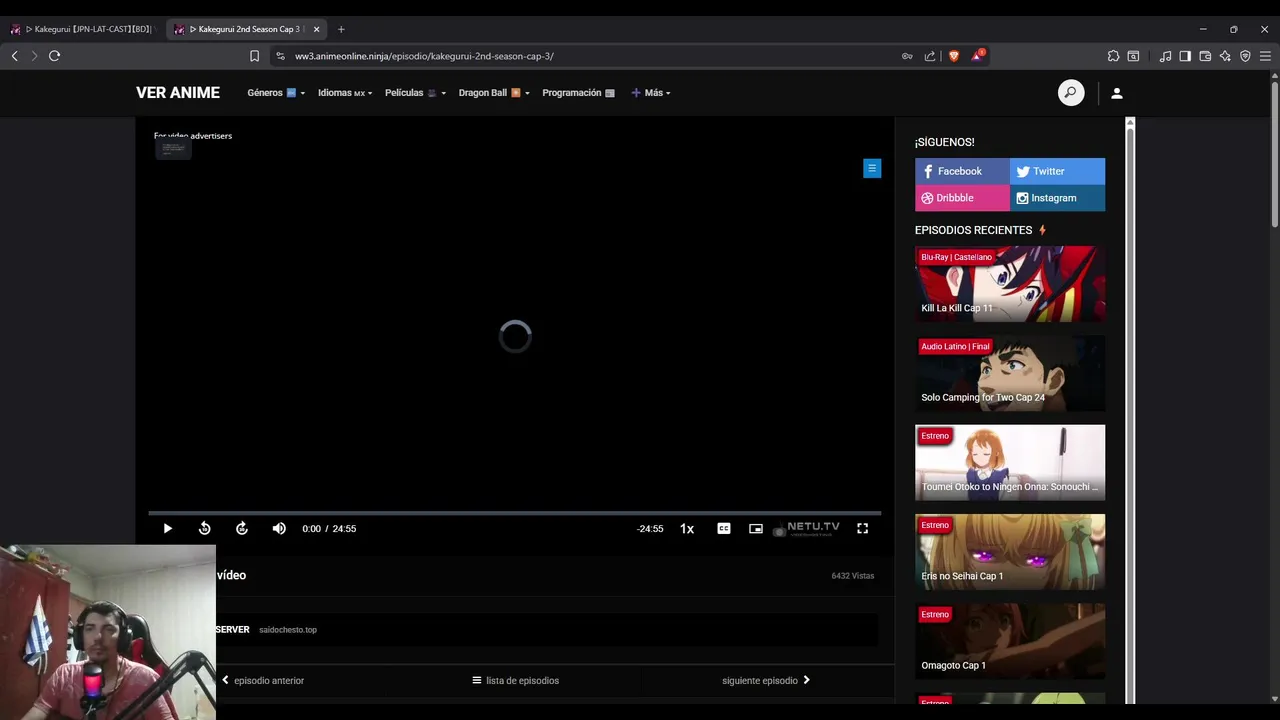Open the extensions puzzle icon

tap(1113, 56)
